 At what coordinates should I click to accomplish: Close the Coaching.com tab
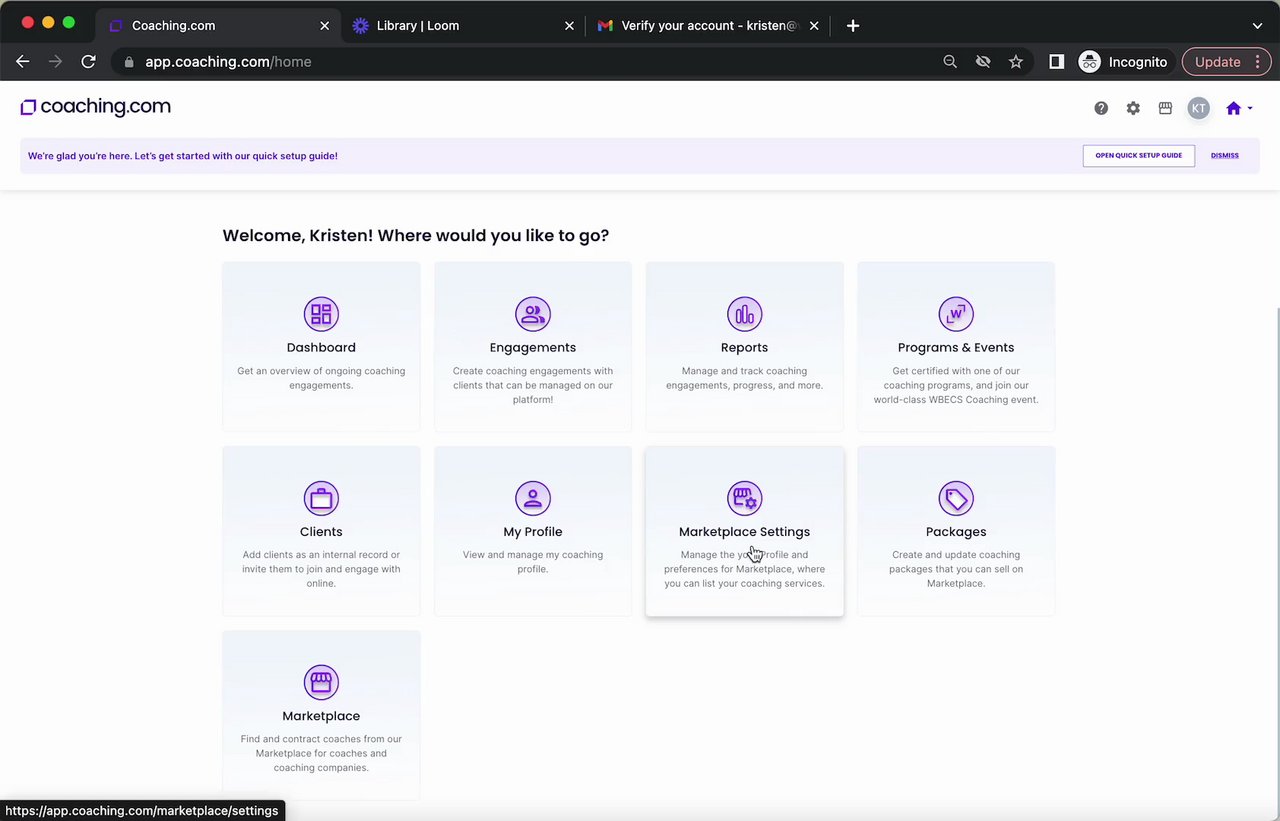click(x=324, y=26)
